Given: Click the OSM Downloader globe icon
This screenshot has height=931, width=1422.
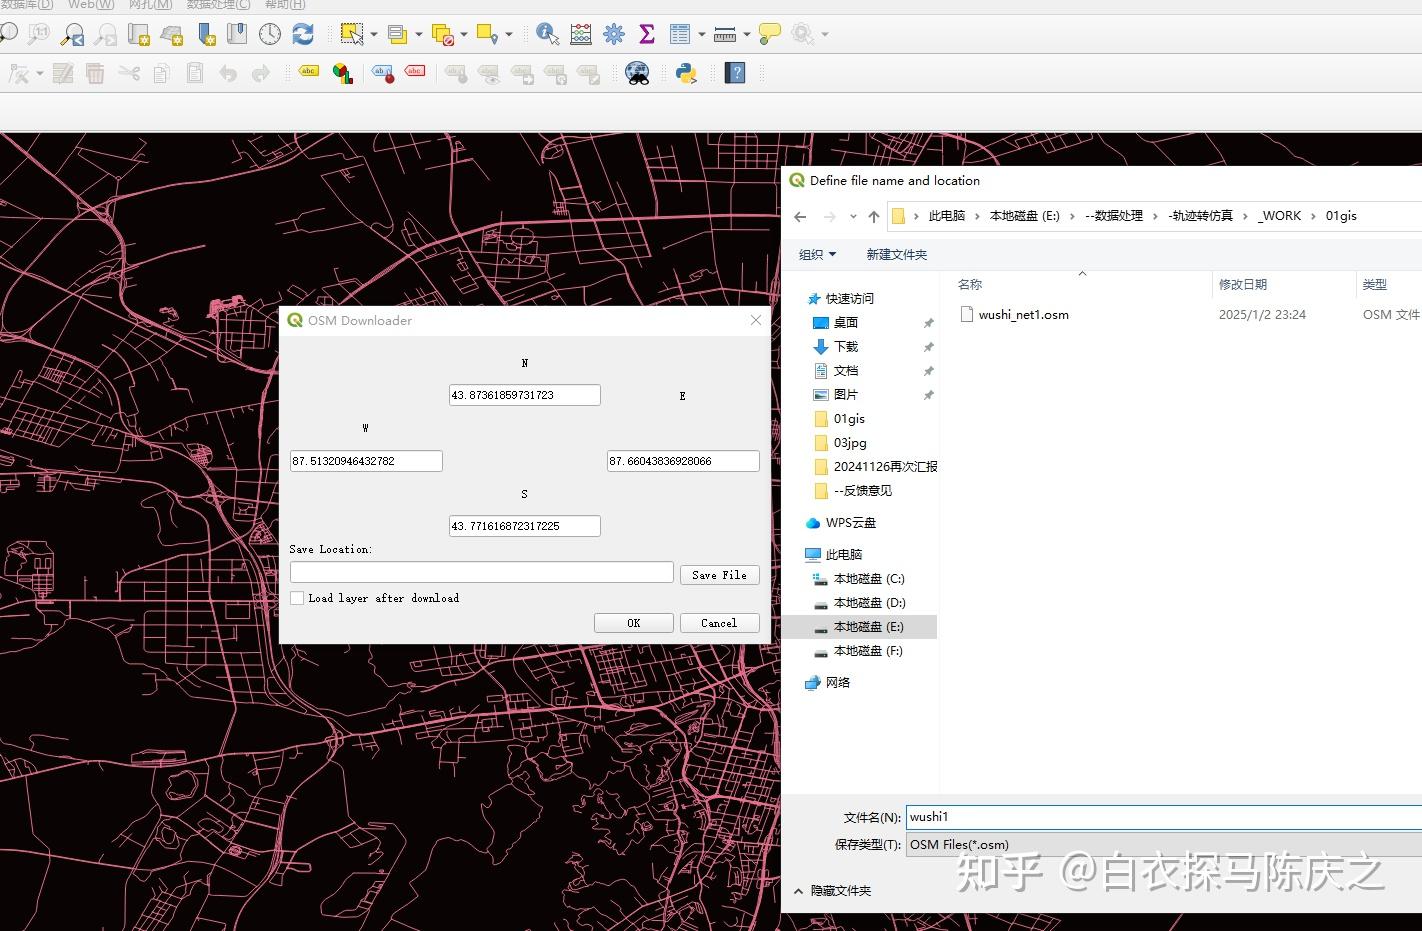Looking at the screenshot, I should [x=637, y=73].
